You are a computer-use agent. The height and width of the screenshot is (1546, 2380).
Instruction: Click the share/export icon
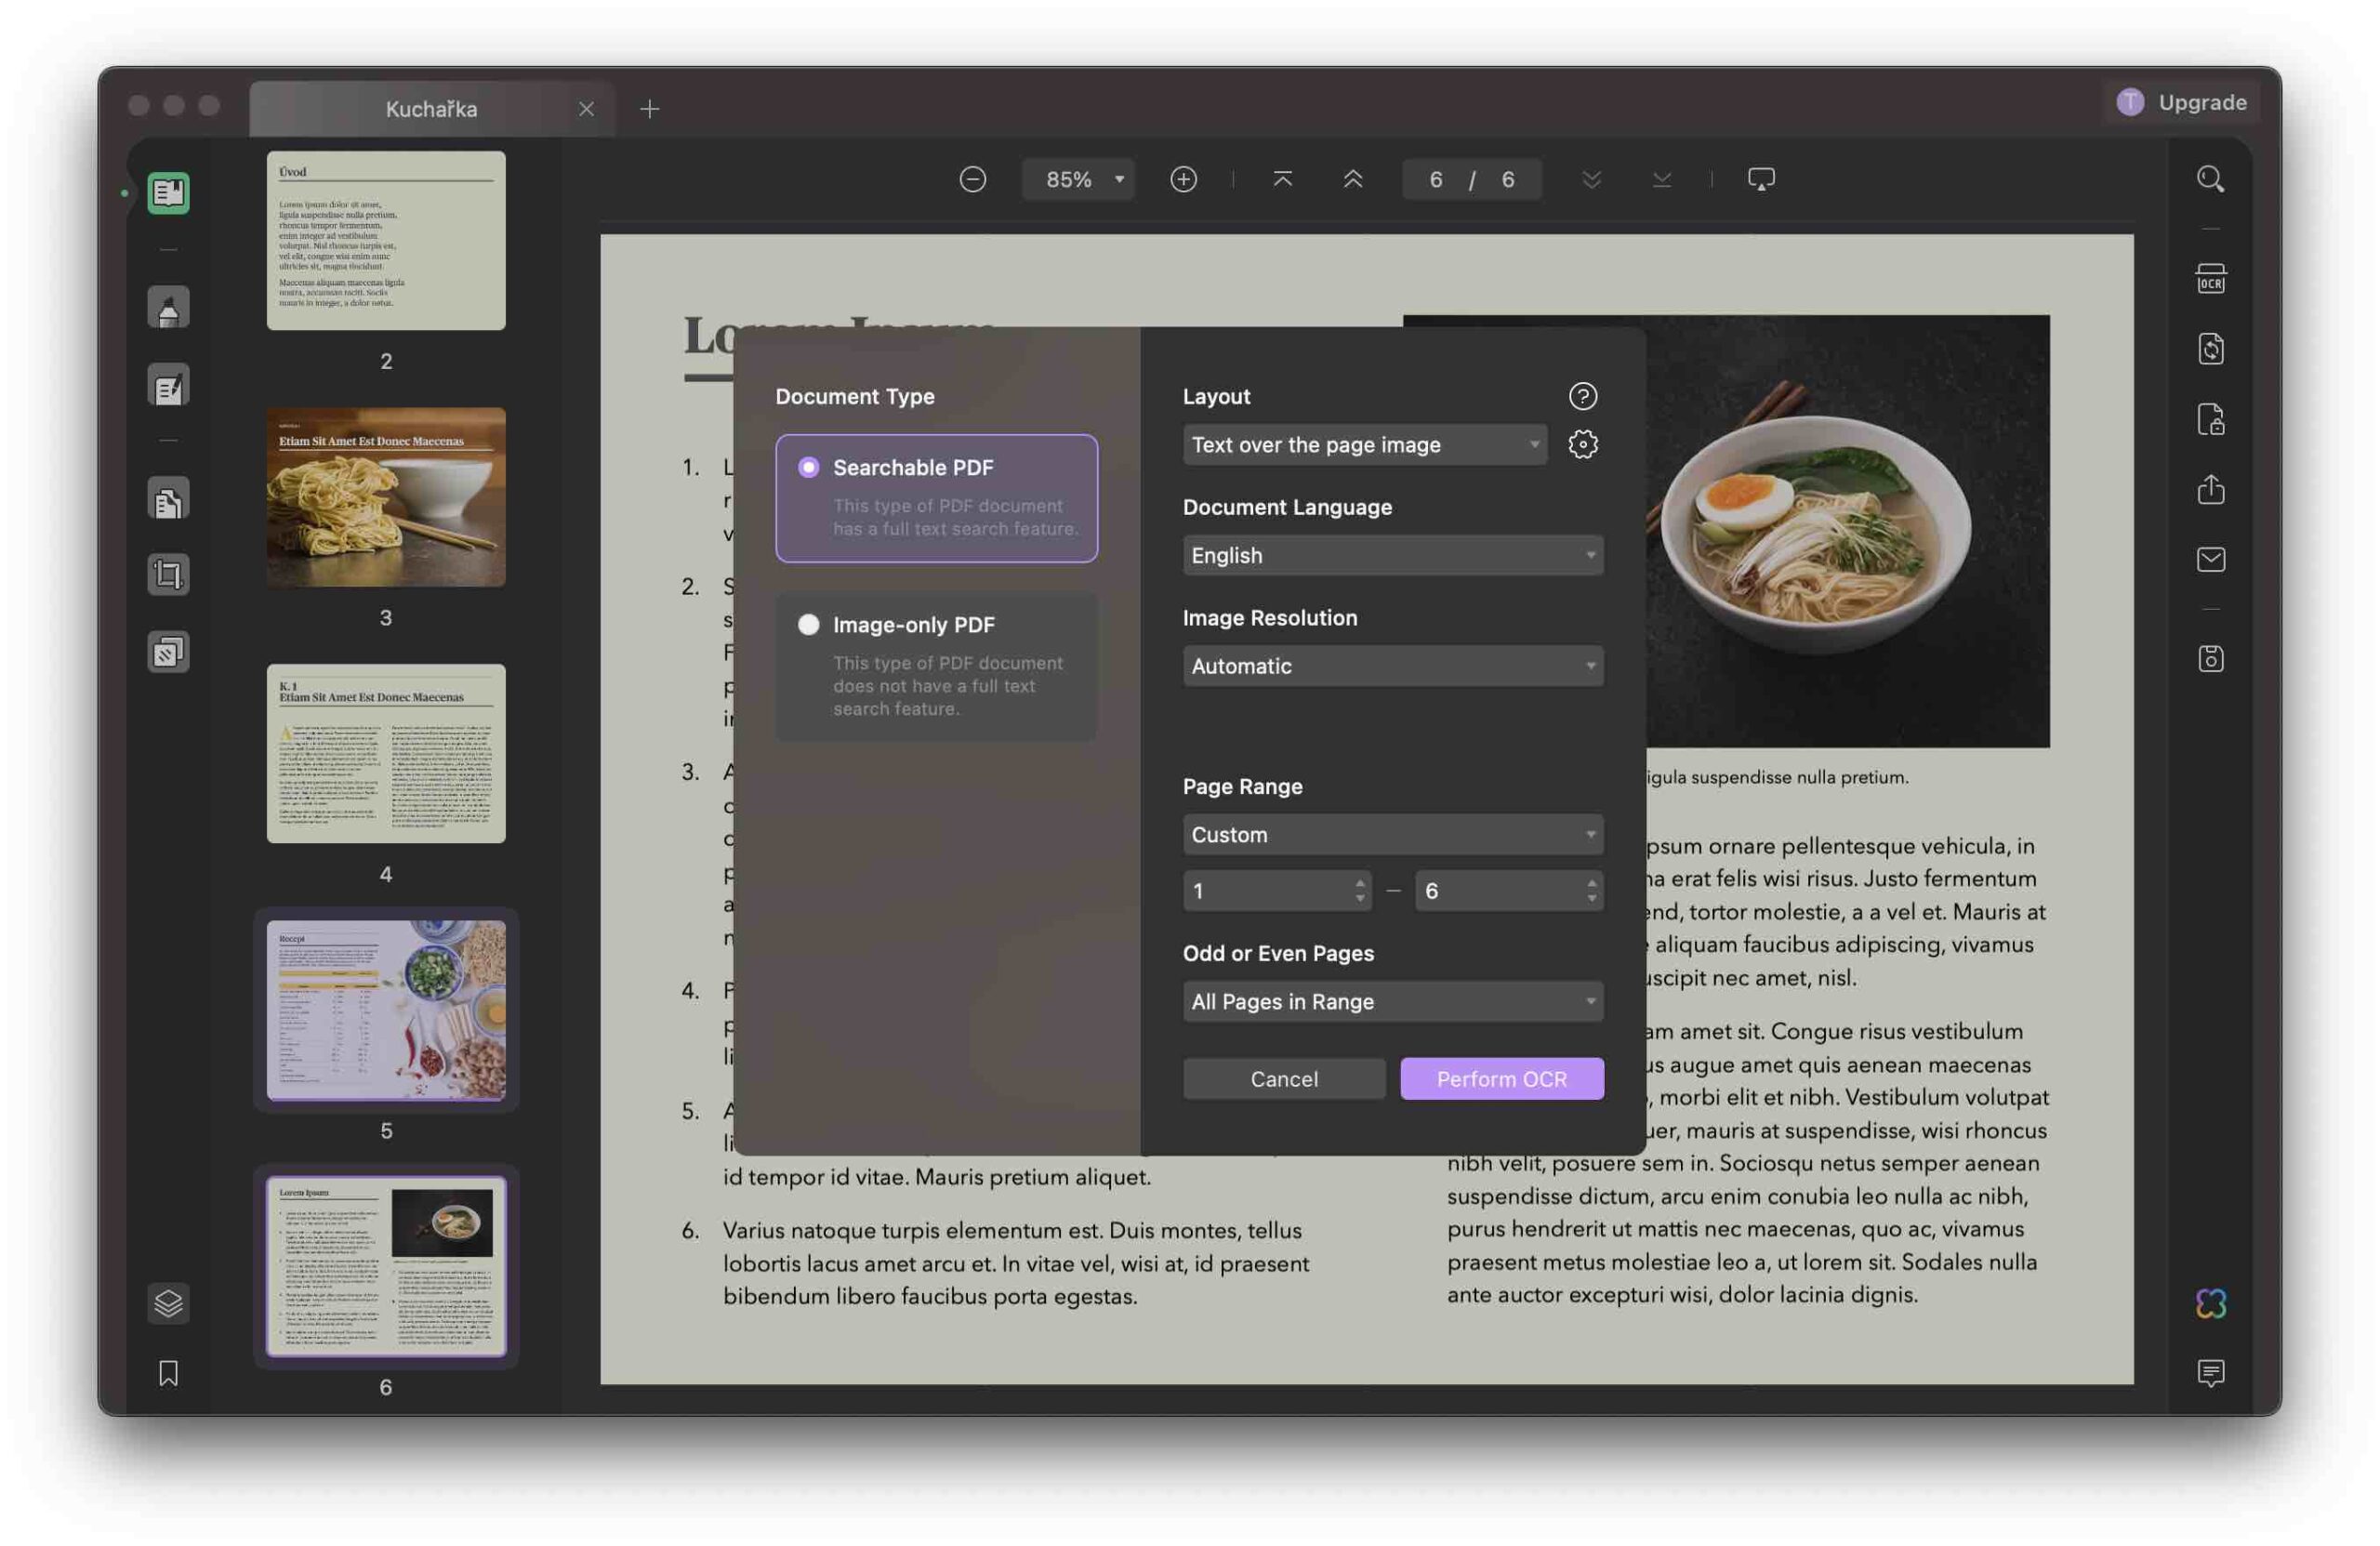pyautogui.click(x=2210, y=489)
